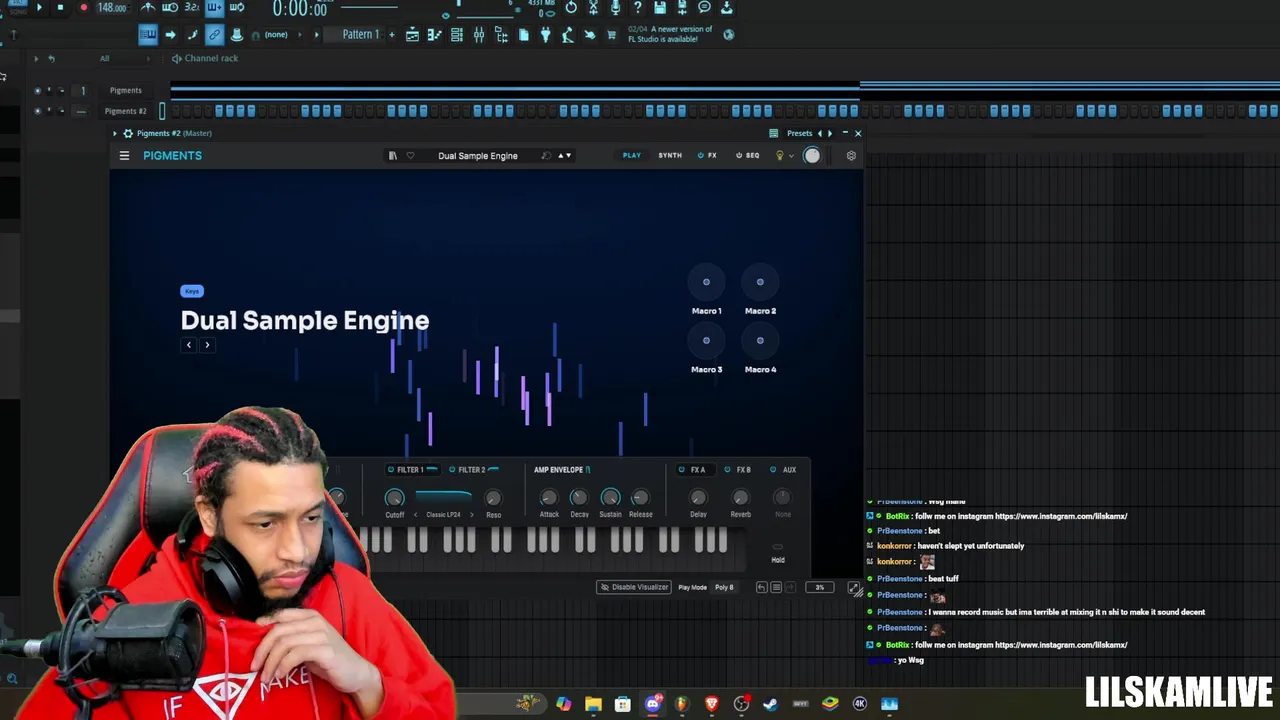Open the Presets menu in plugin wrapper
The height and width of the screenshot is (720, 1280).
point(799,133)
